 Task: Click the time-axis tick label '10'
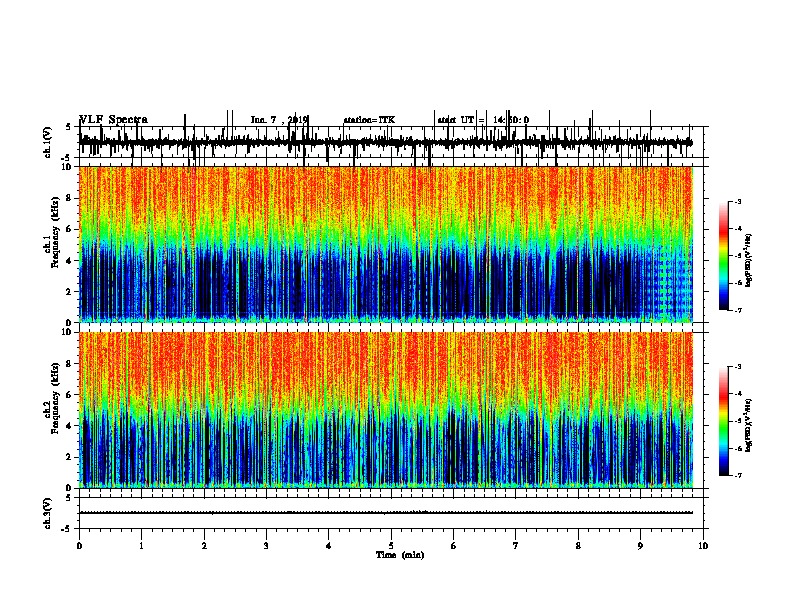pos(703,546)
